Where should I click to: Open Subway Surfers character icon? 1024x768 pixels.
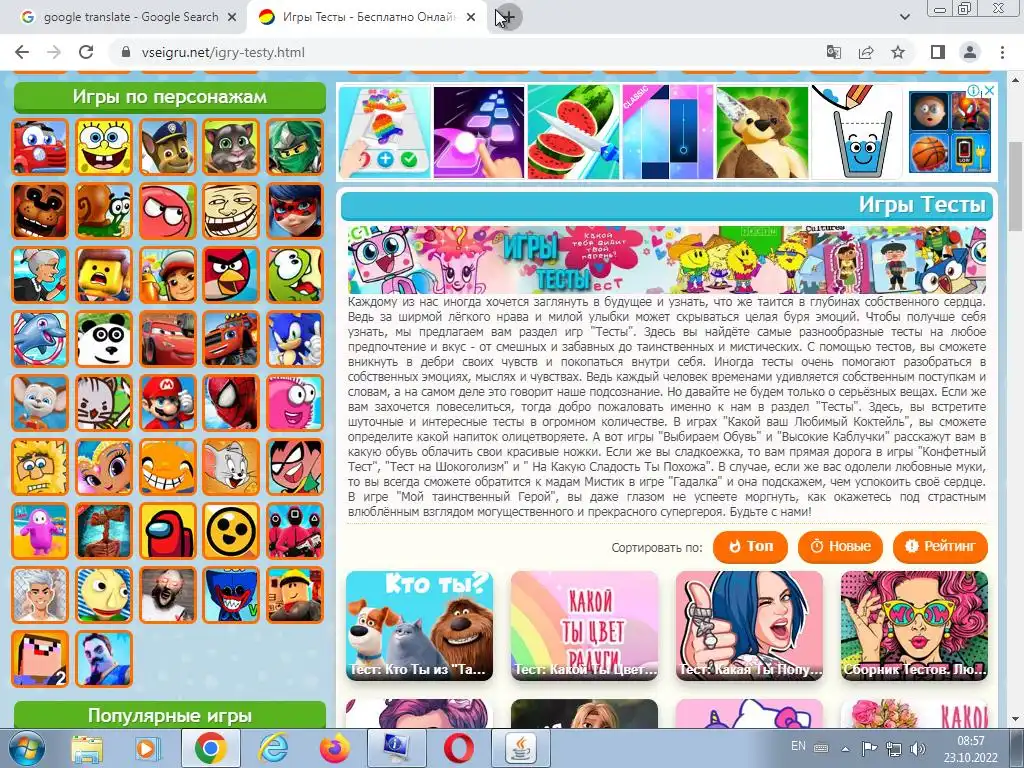(168, 275)
